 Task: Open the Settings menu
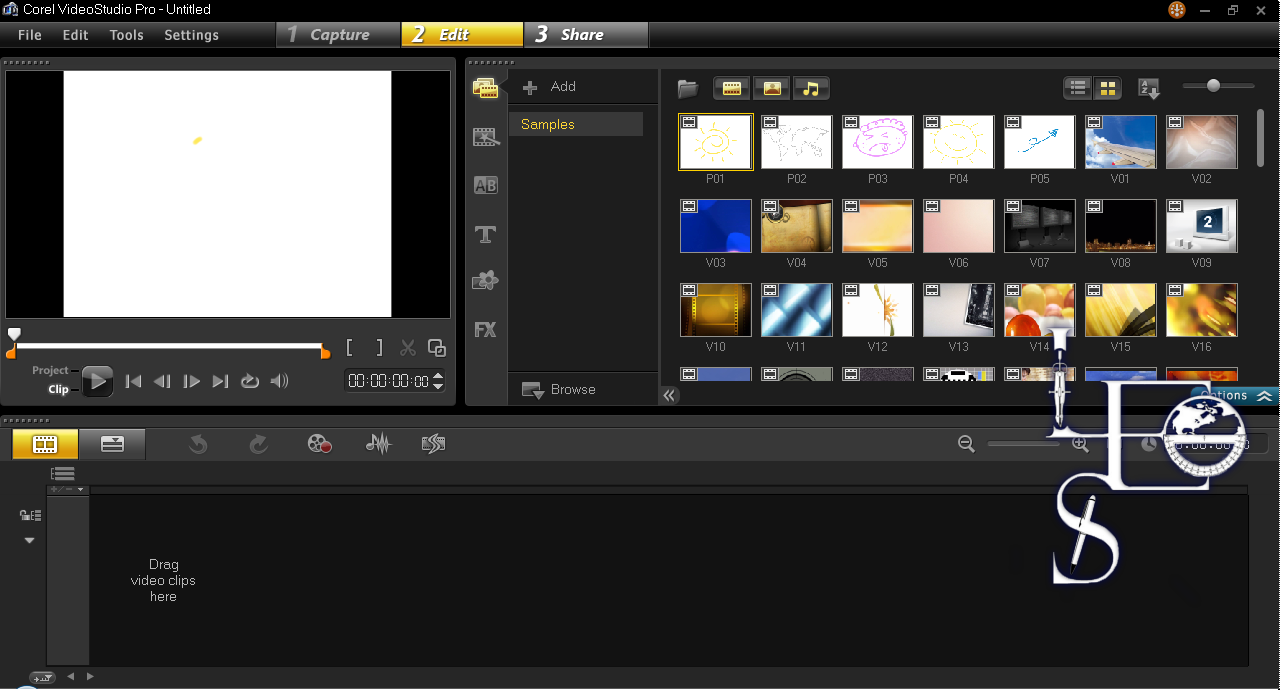191,35
